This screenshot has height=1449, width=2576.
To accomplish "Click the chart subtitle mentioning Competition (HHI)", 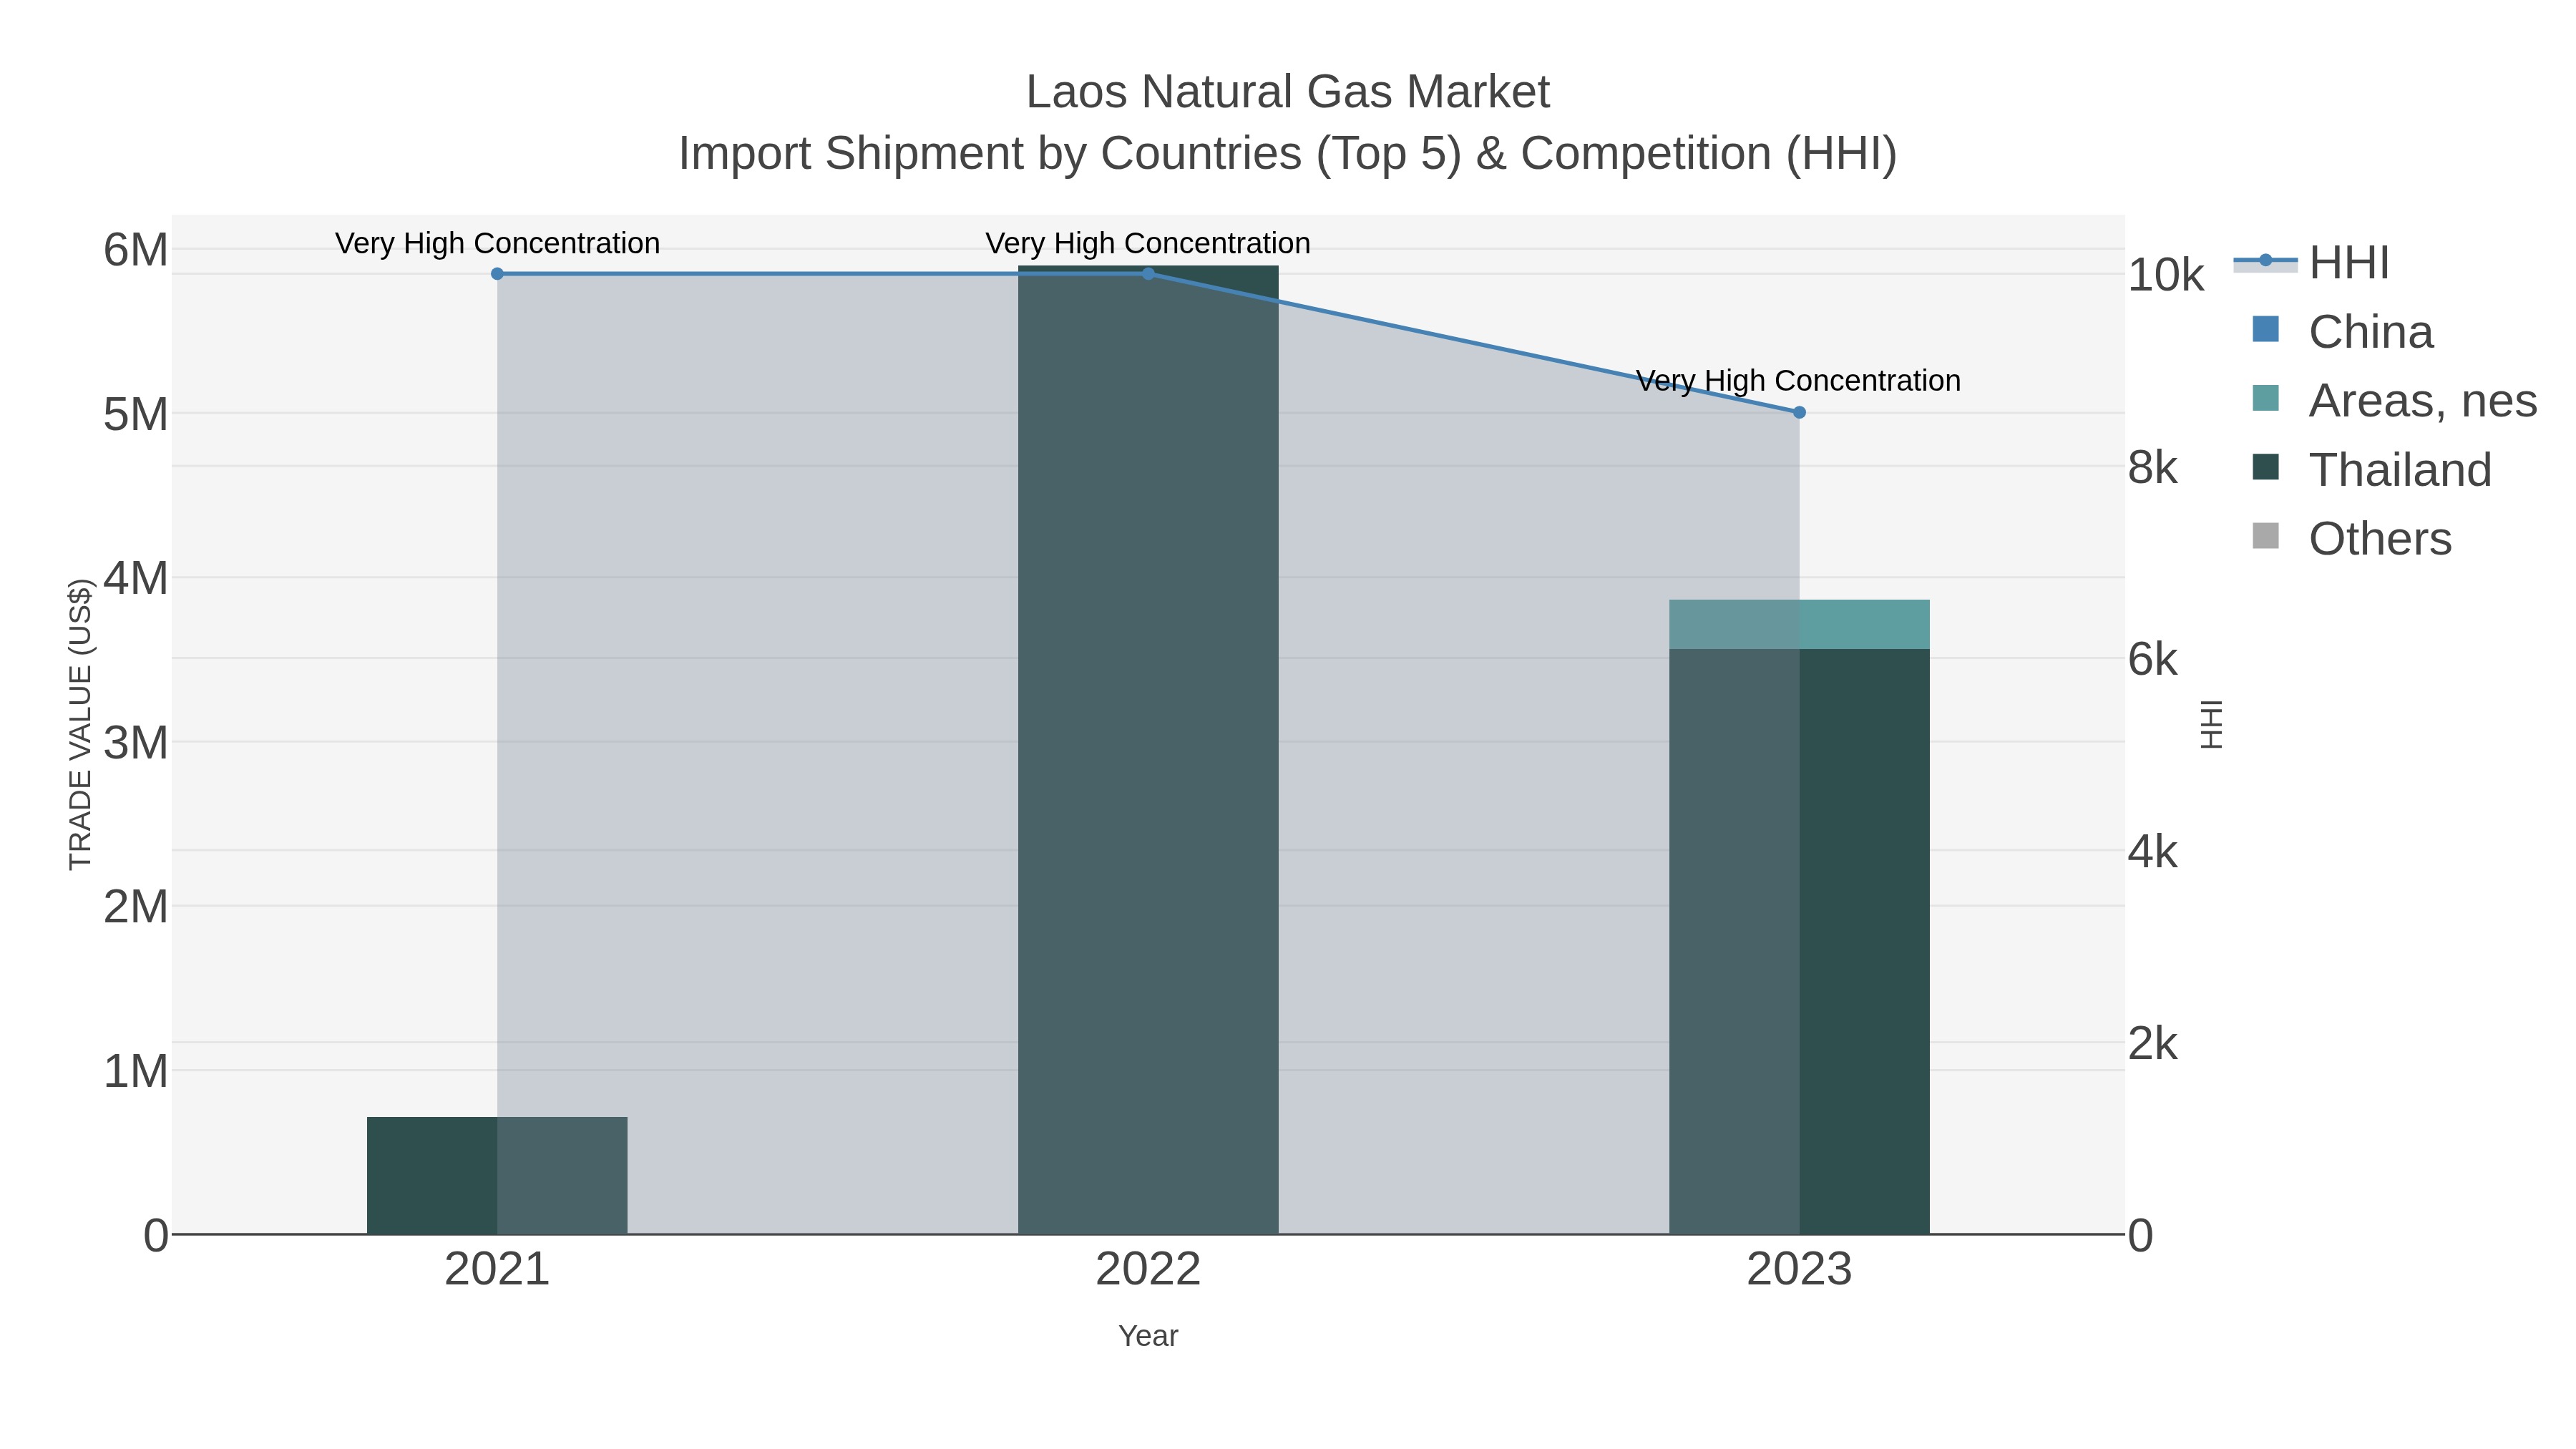I will pos(1288,154).
